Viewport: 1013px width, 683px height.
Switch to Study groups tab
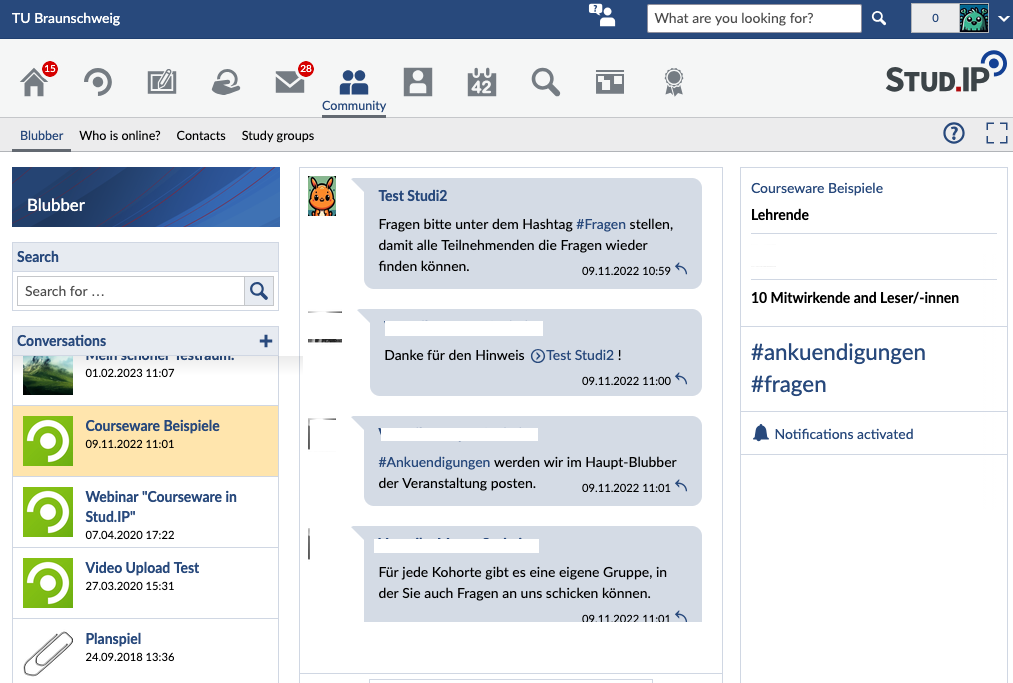[x=278, y=136]
